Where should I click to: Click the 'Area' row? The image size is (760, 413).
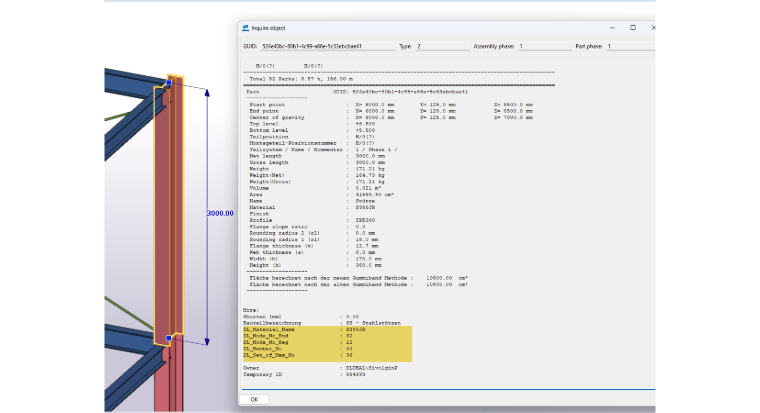(x=321, y=194)
